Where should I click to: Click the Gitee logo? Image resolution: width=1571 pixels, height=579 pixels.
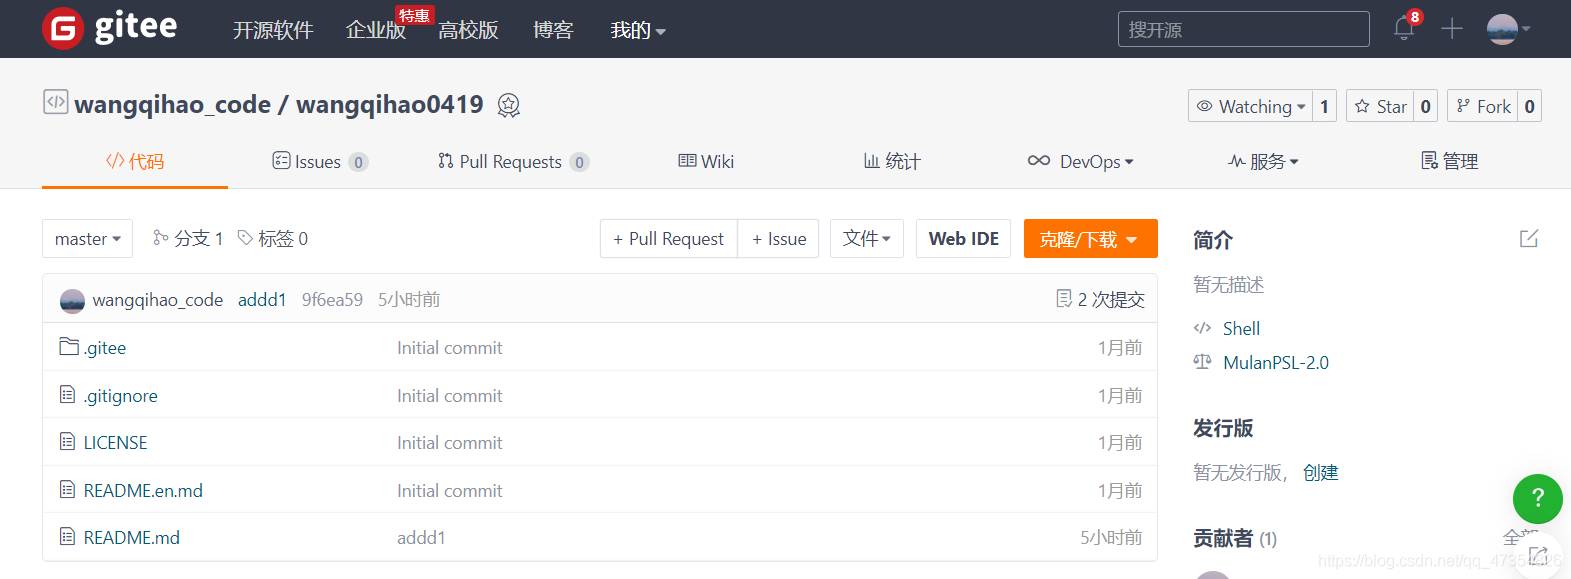point(110,28)
